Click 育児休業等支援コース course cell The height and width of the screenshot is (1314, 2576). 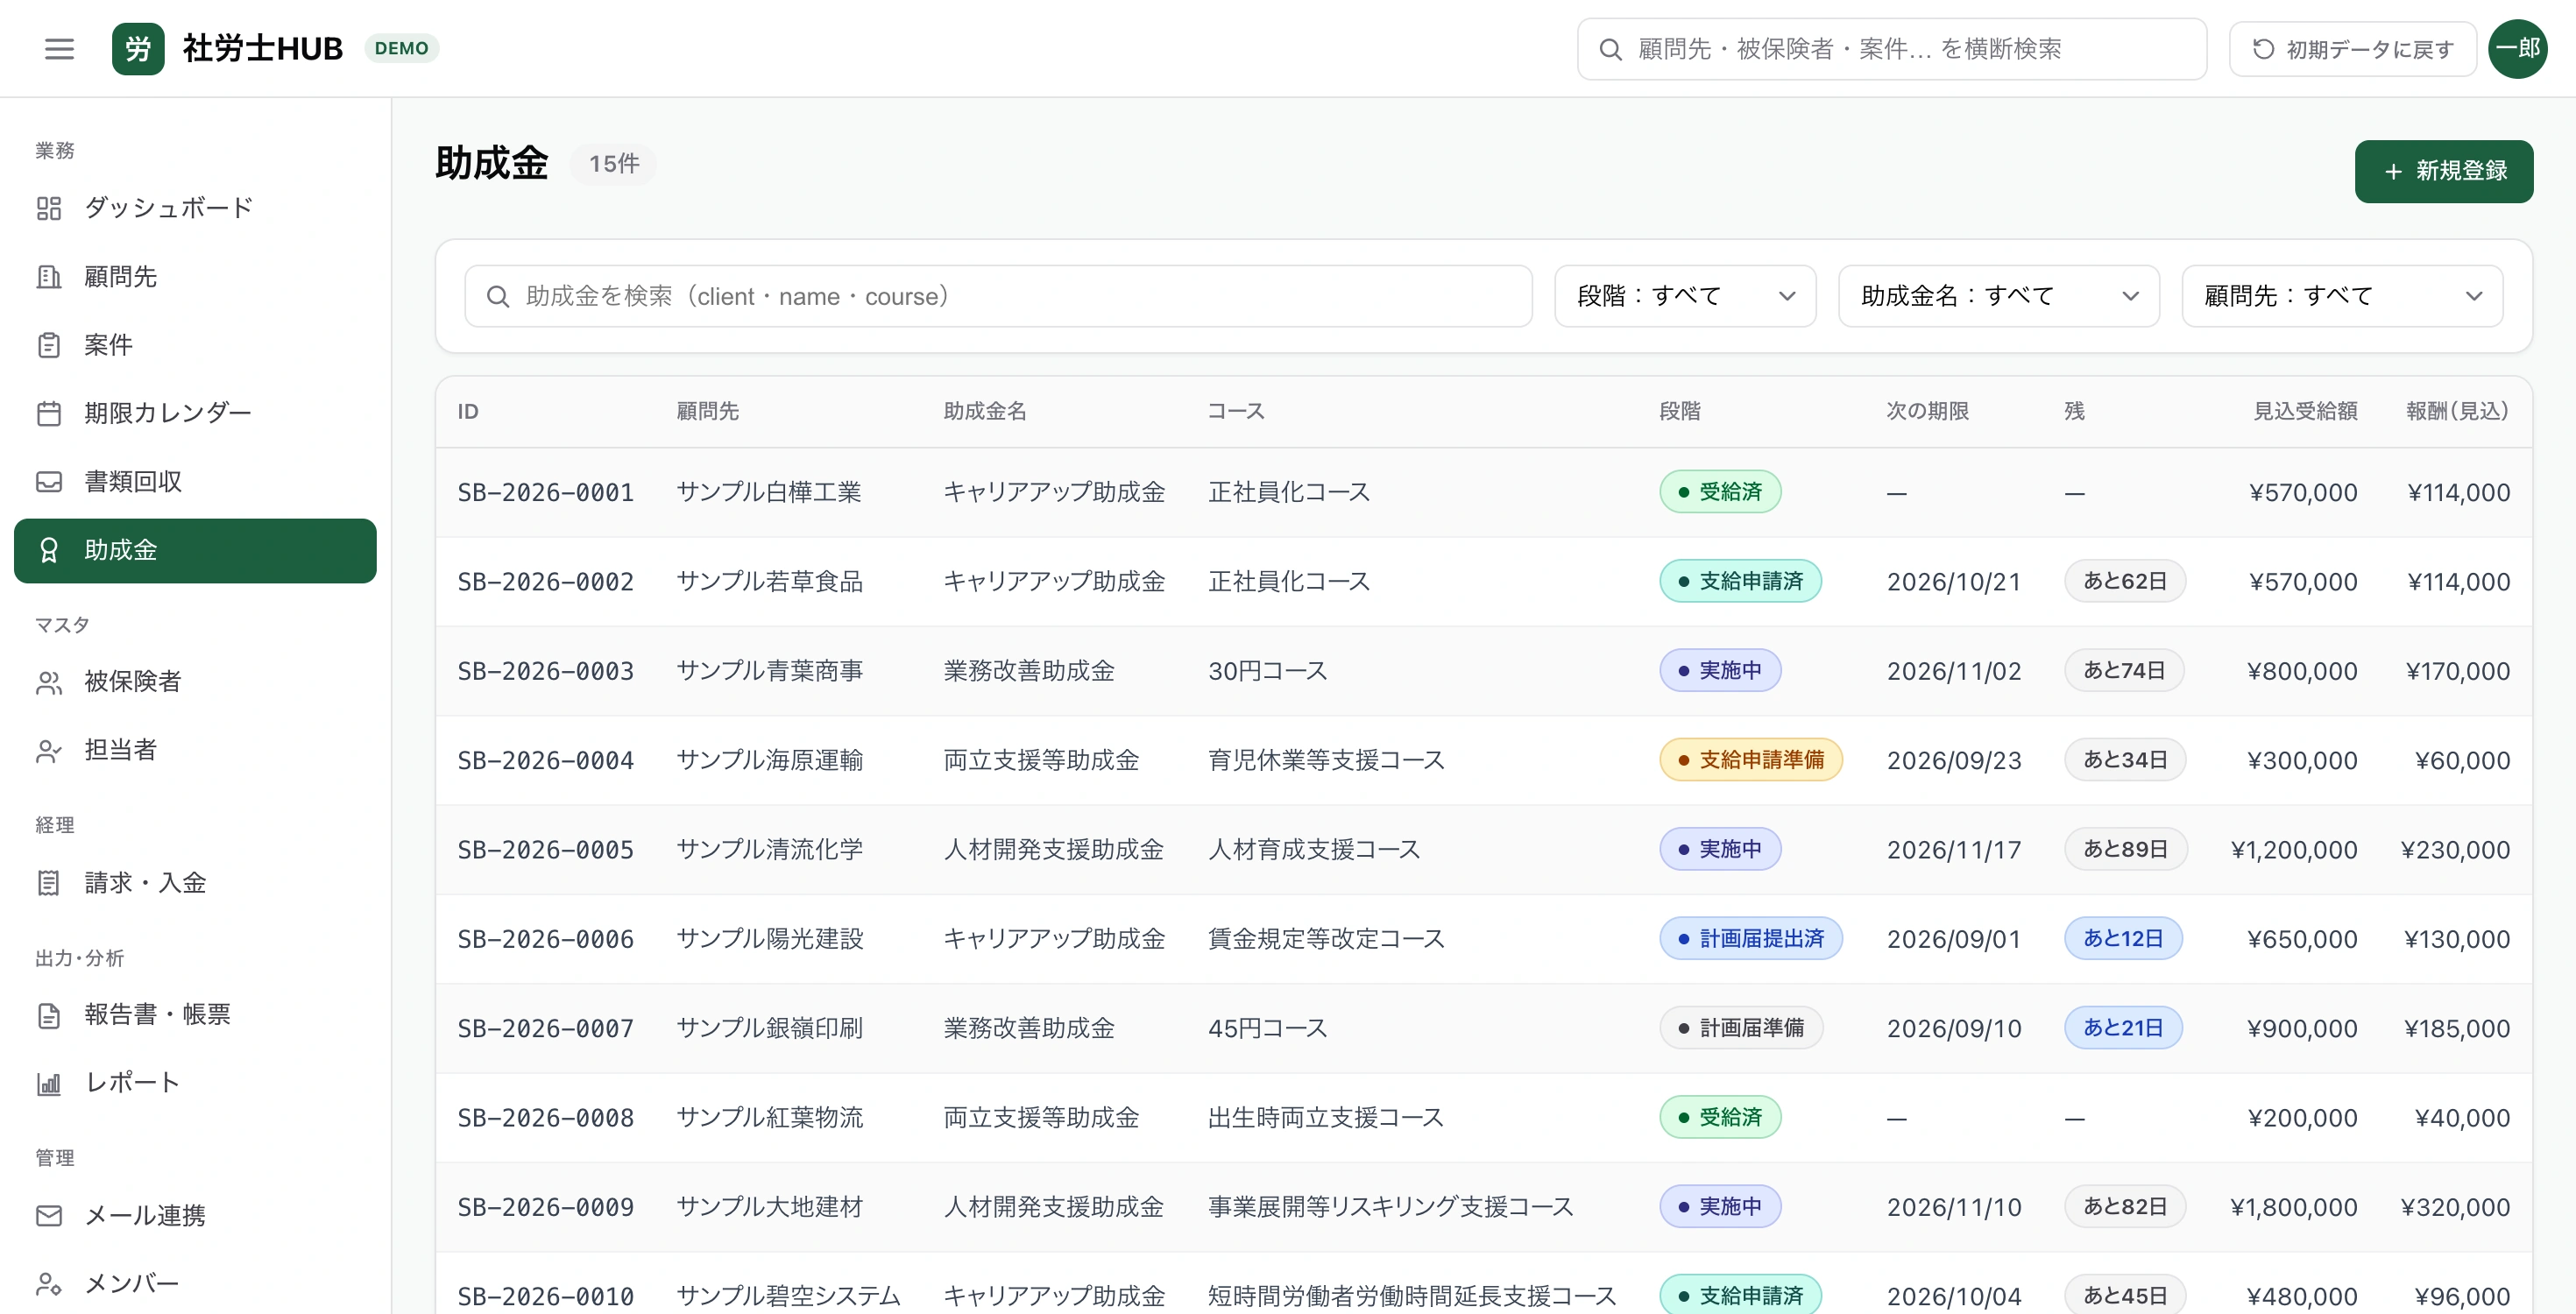tap(1326, 760)
